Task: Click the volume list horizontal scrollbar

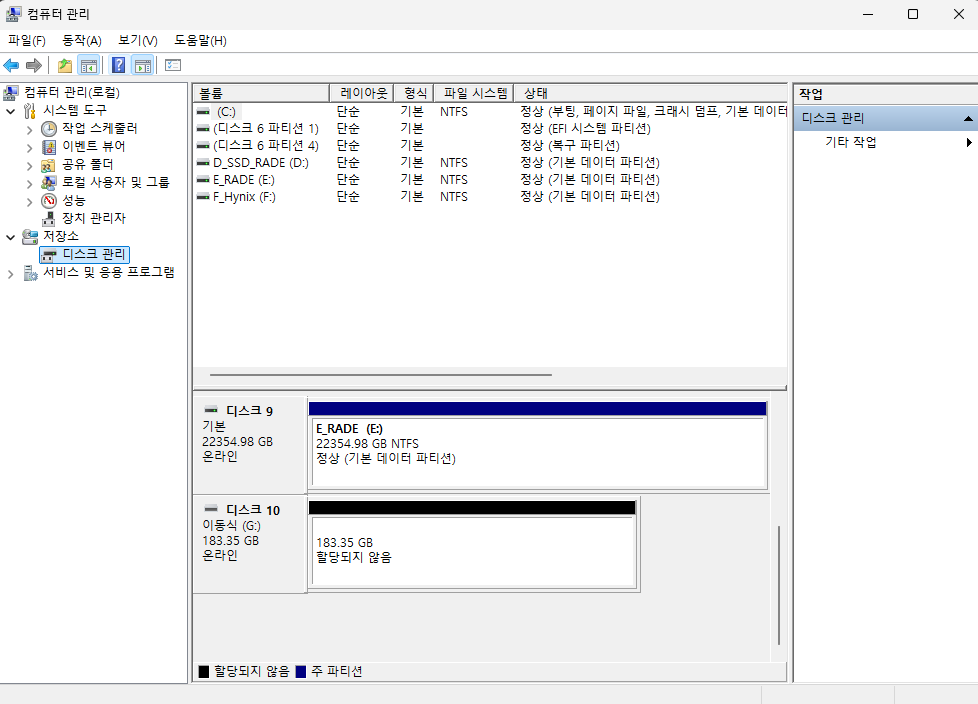Action: 381,375
